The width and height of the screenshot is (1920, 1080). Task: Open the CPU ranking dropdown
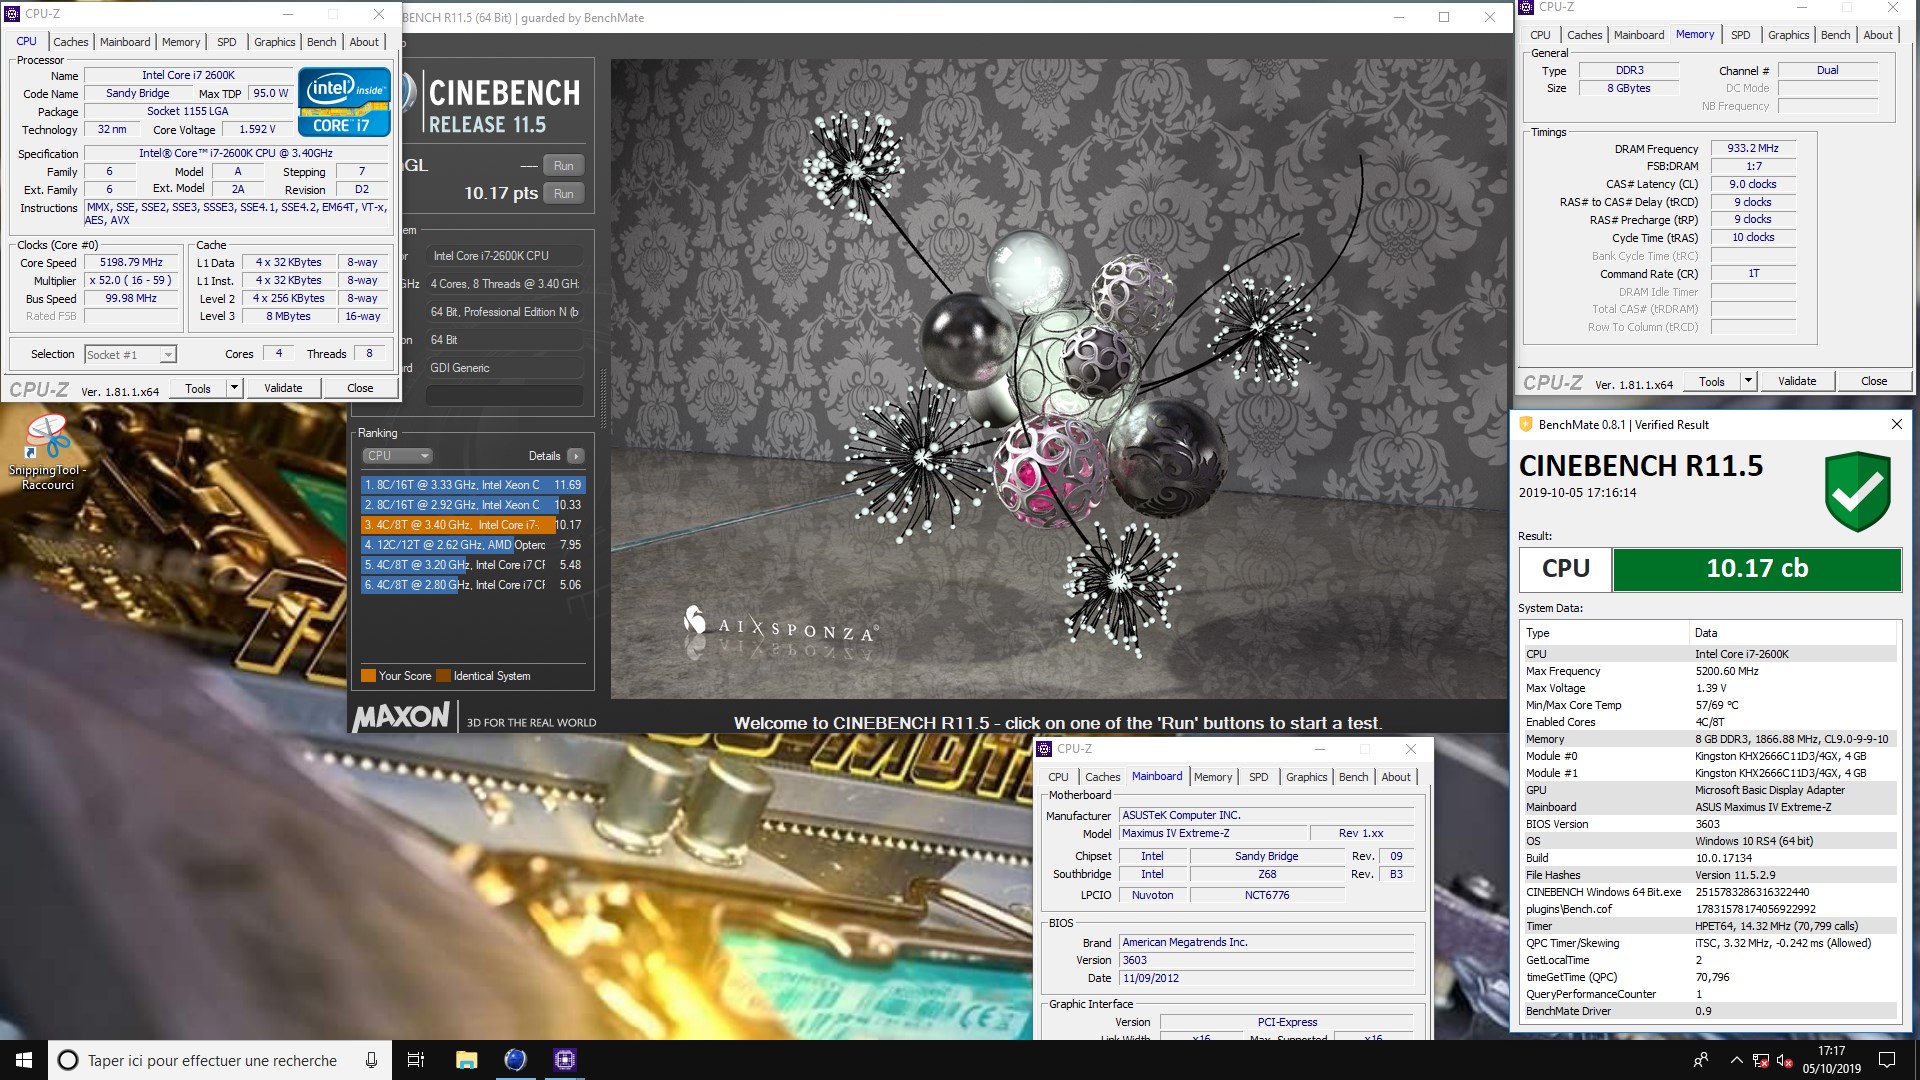(397, 456)
